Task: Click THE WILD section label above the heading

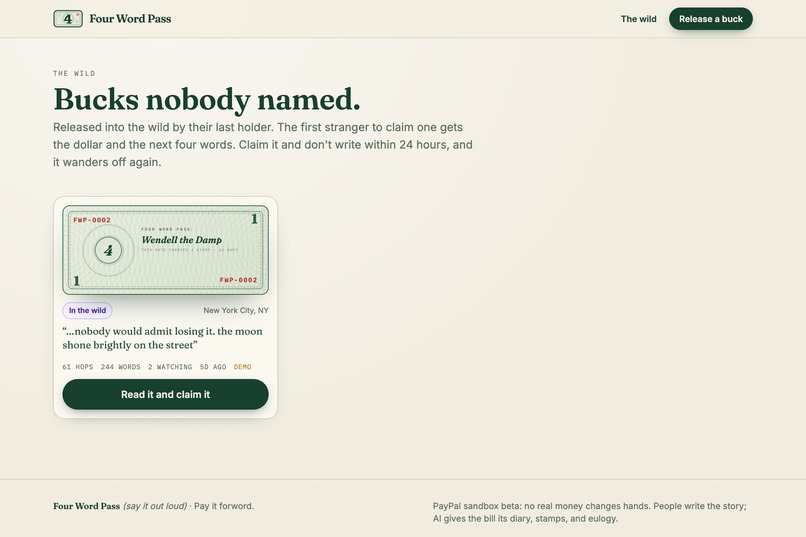Action: click(x=74, y=73)
